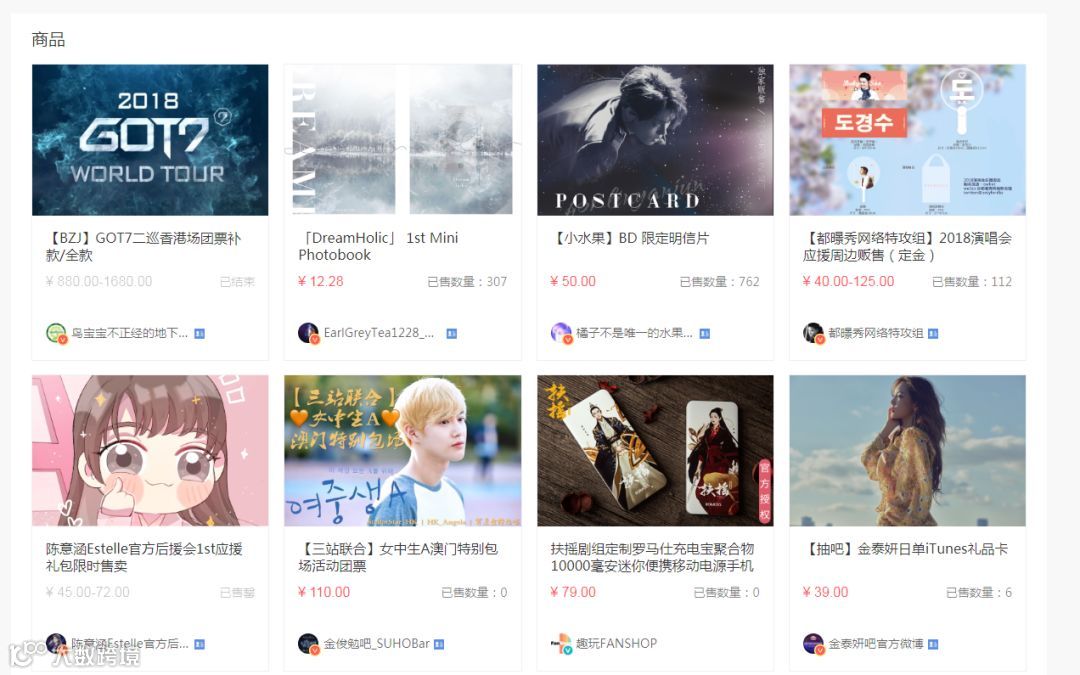Open the 女中生A澳门特别包场 thumbnail
Screen dimensions: 1080x675
[402, 450]
